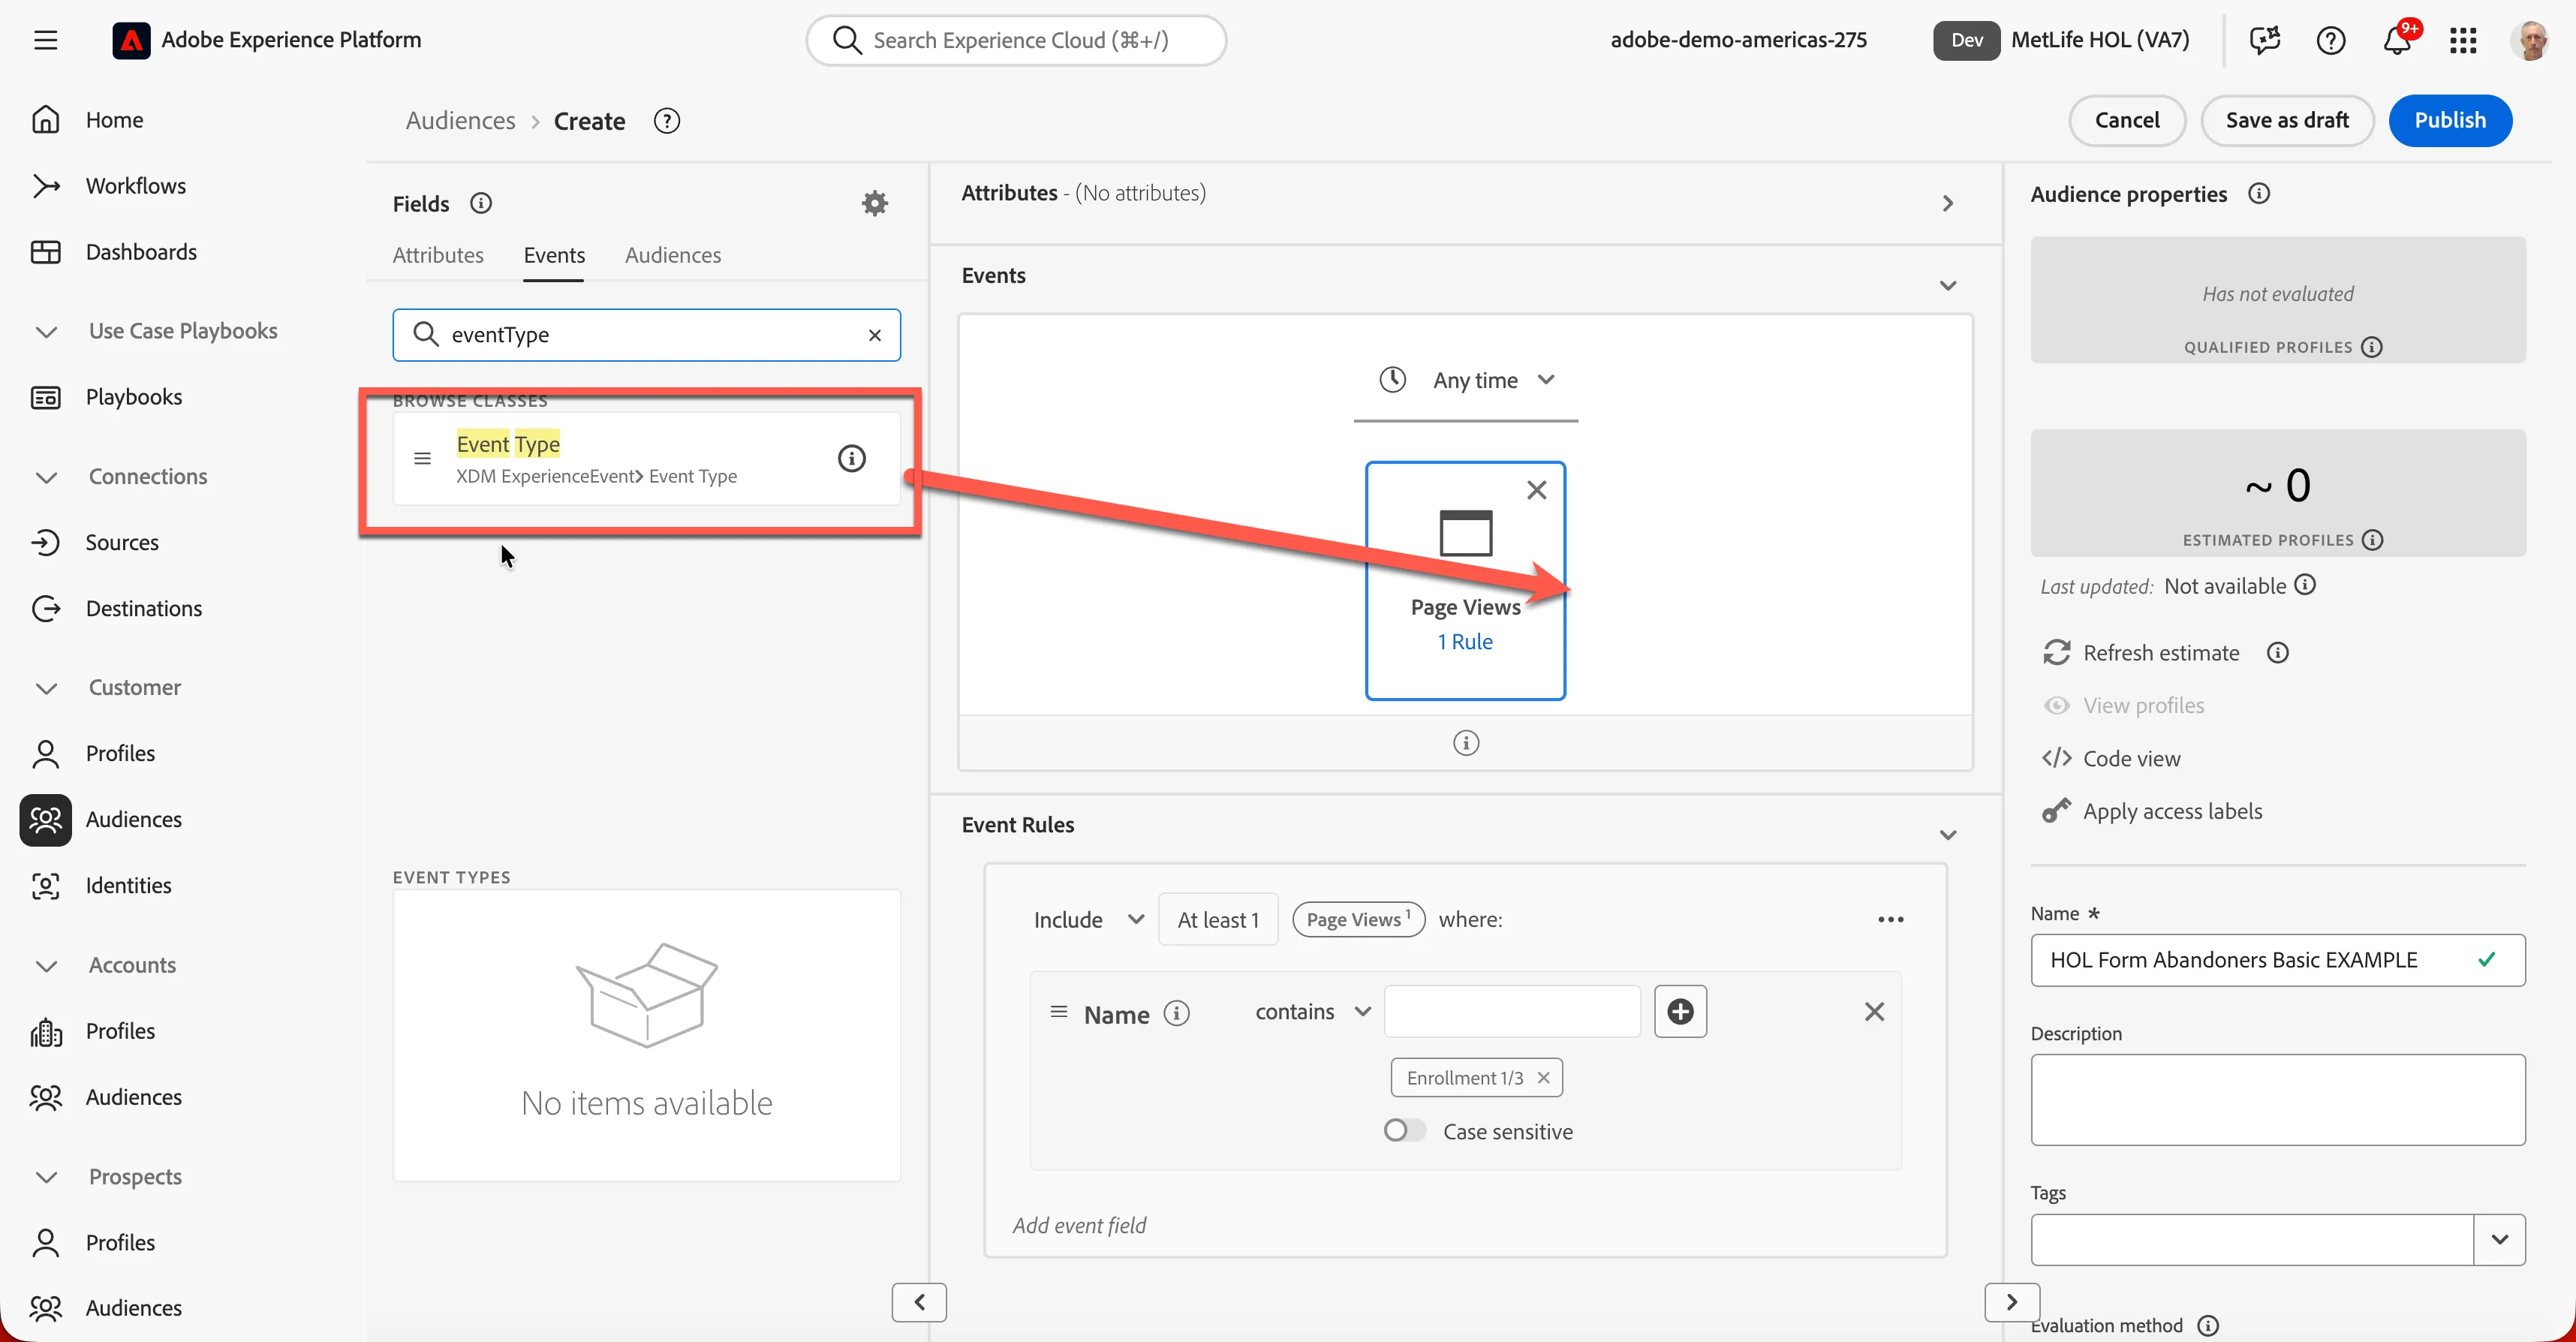Open the hamburger navigation menu
This screenshot has height=1342, width=2576.
click(45, 40)
